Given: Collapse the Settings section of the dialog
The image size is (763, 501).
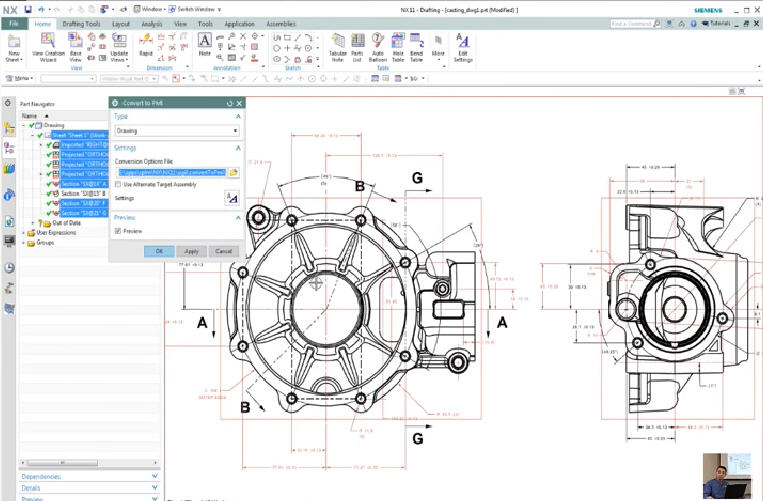Looking at the screenshot, I should pyautogui.click(x=238, y=147).
